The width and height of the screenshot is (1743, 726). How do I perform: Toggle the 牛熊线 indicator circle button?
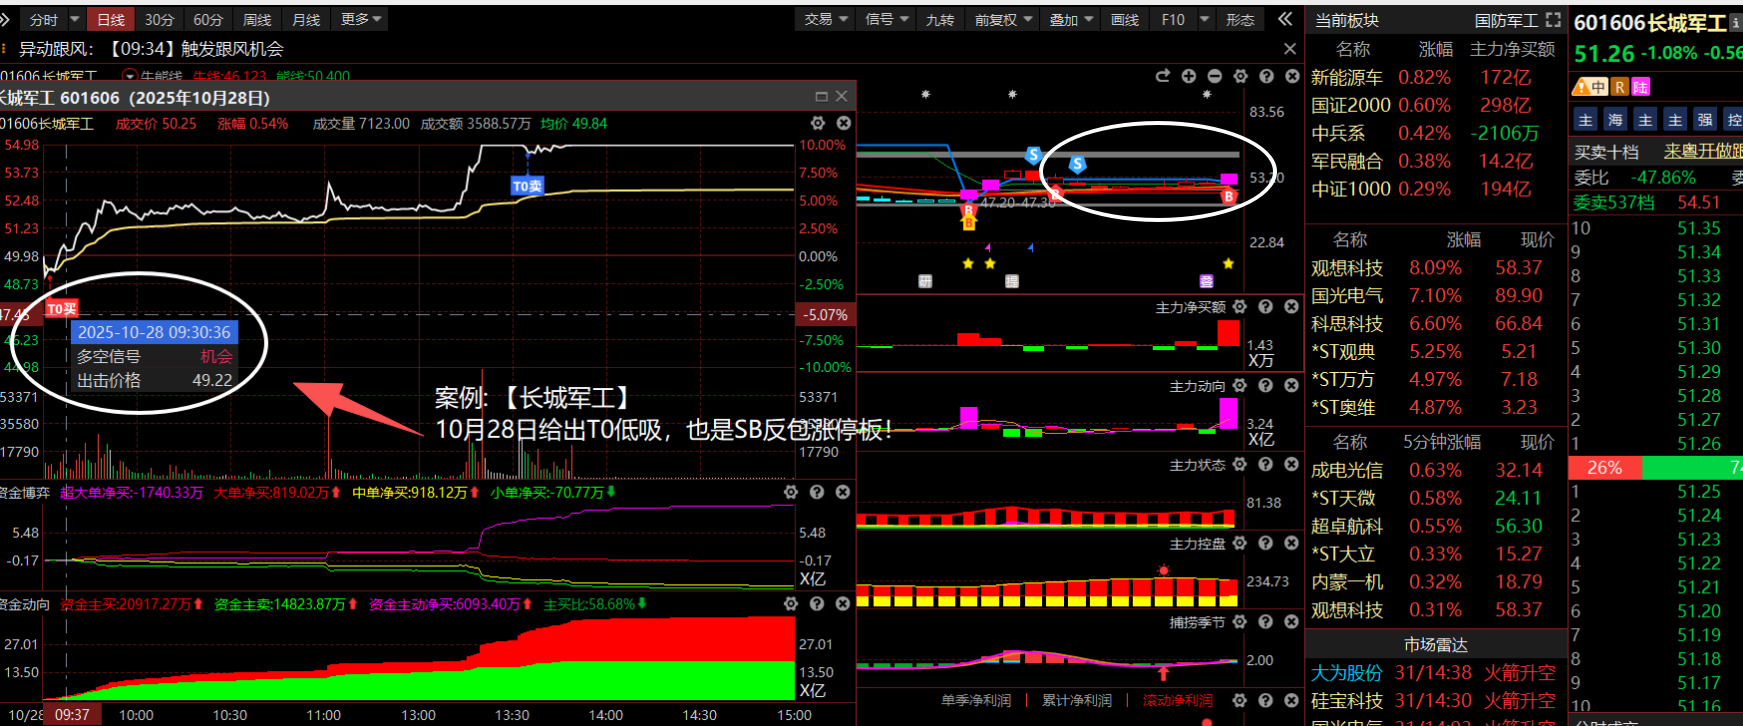[x=129, y=76]
